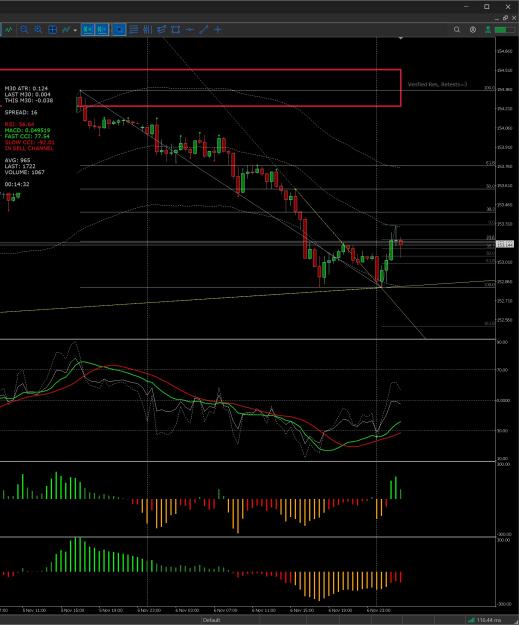519x625 pixels.
Task: Click the zoom in magnifier icon
Action: (38, 29)
